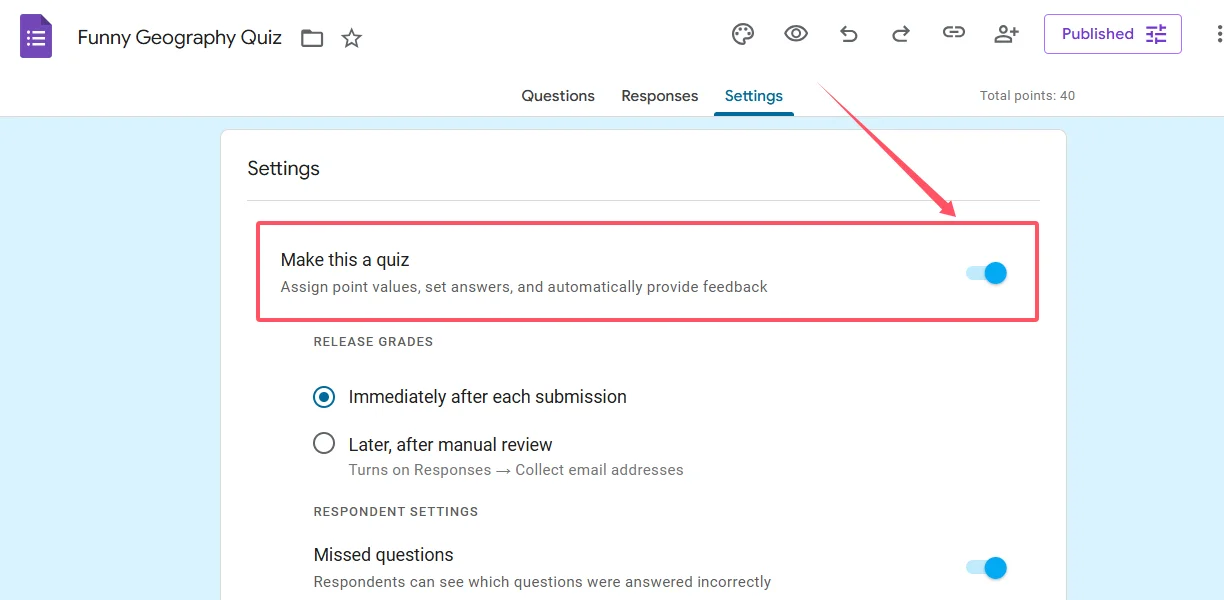Switch to the Questions tab

click(x=558, y=96)
